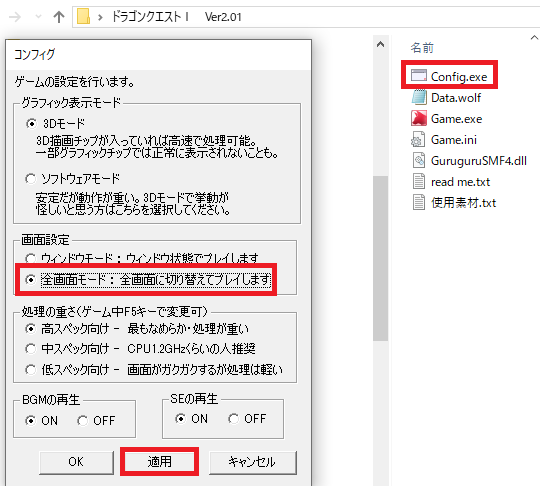
Task: Click the scroll up arrow in navigation pane
Action: coord(381,44)
